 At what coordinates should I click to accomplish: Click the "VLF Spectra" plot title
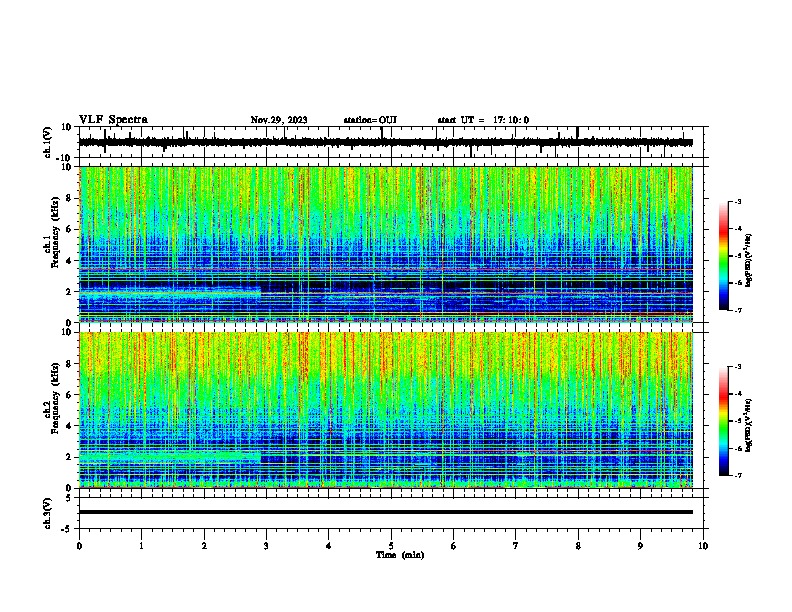pos(113,120)
